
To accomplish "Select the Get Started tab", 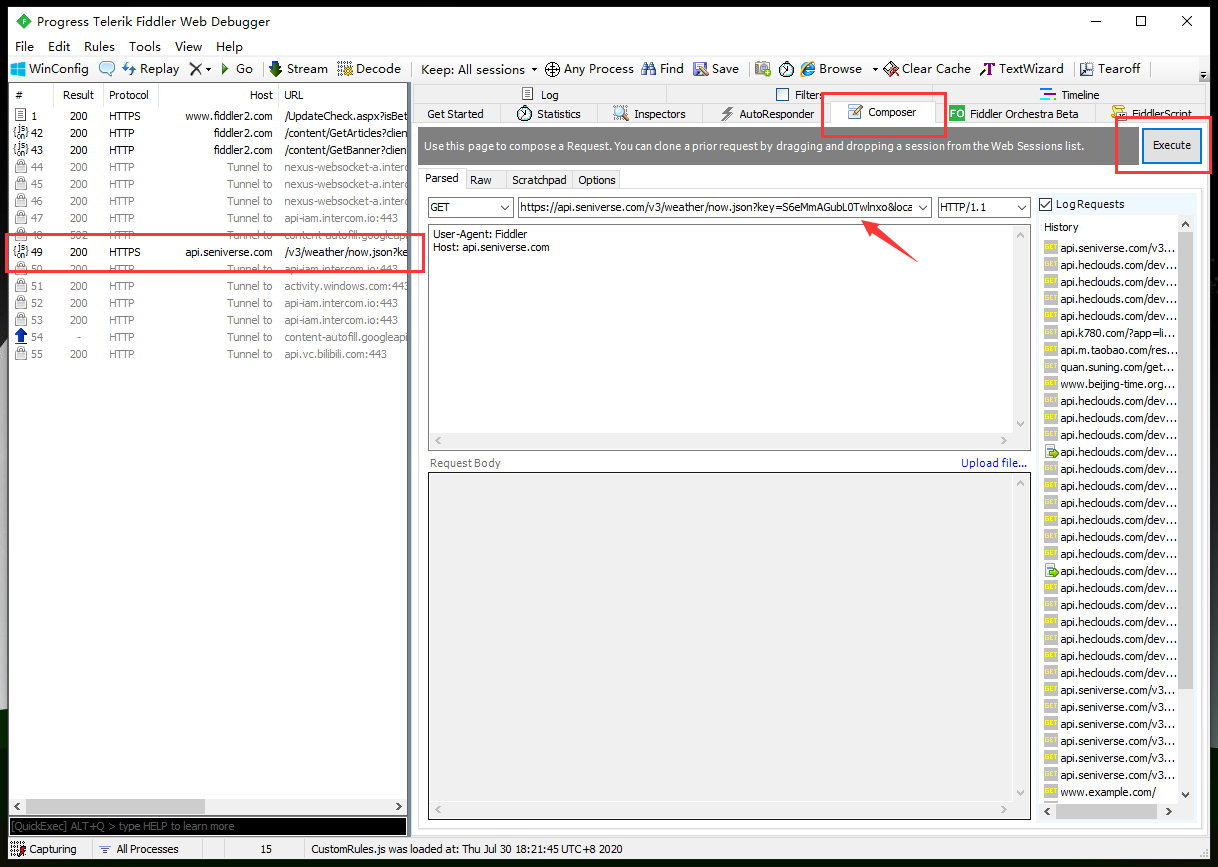I will point(455,114).
